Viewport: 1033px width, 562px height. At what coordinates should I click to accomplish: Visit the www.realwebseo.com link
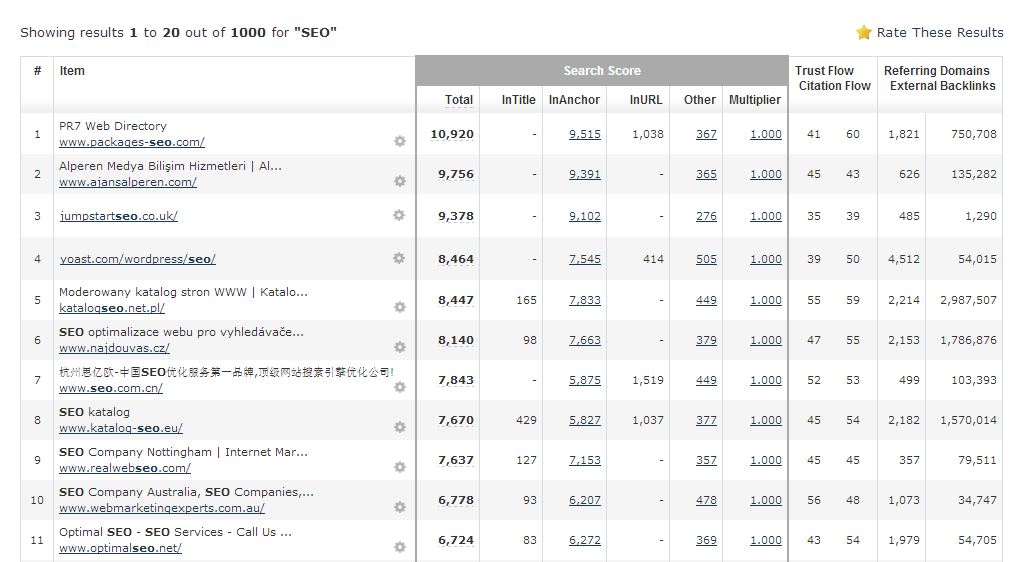pyautogui.click(x=125, y=468)
